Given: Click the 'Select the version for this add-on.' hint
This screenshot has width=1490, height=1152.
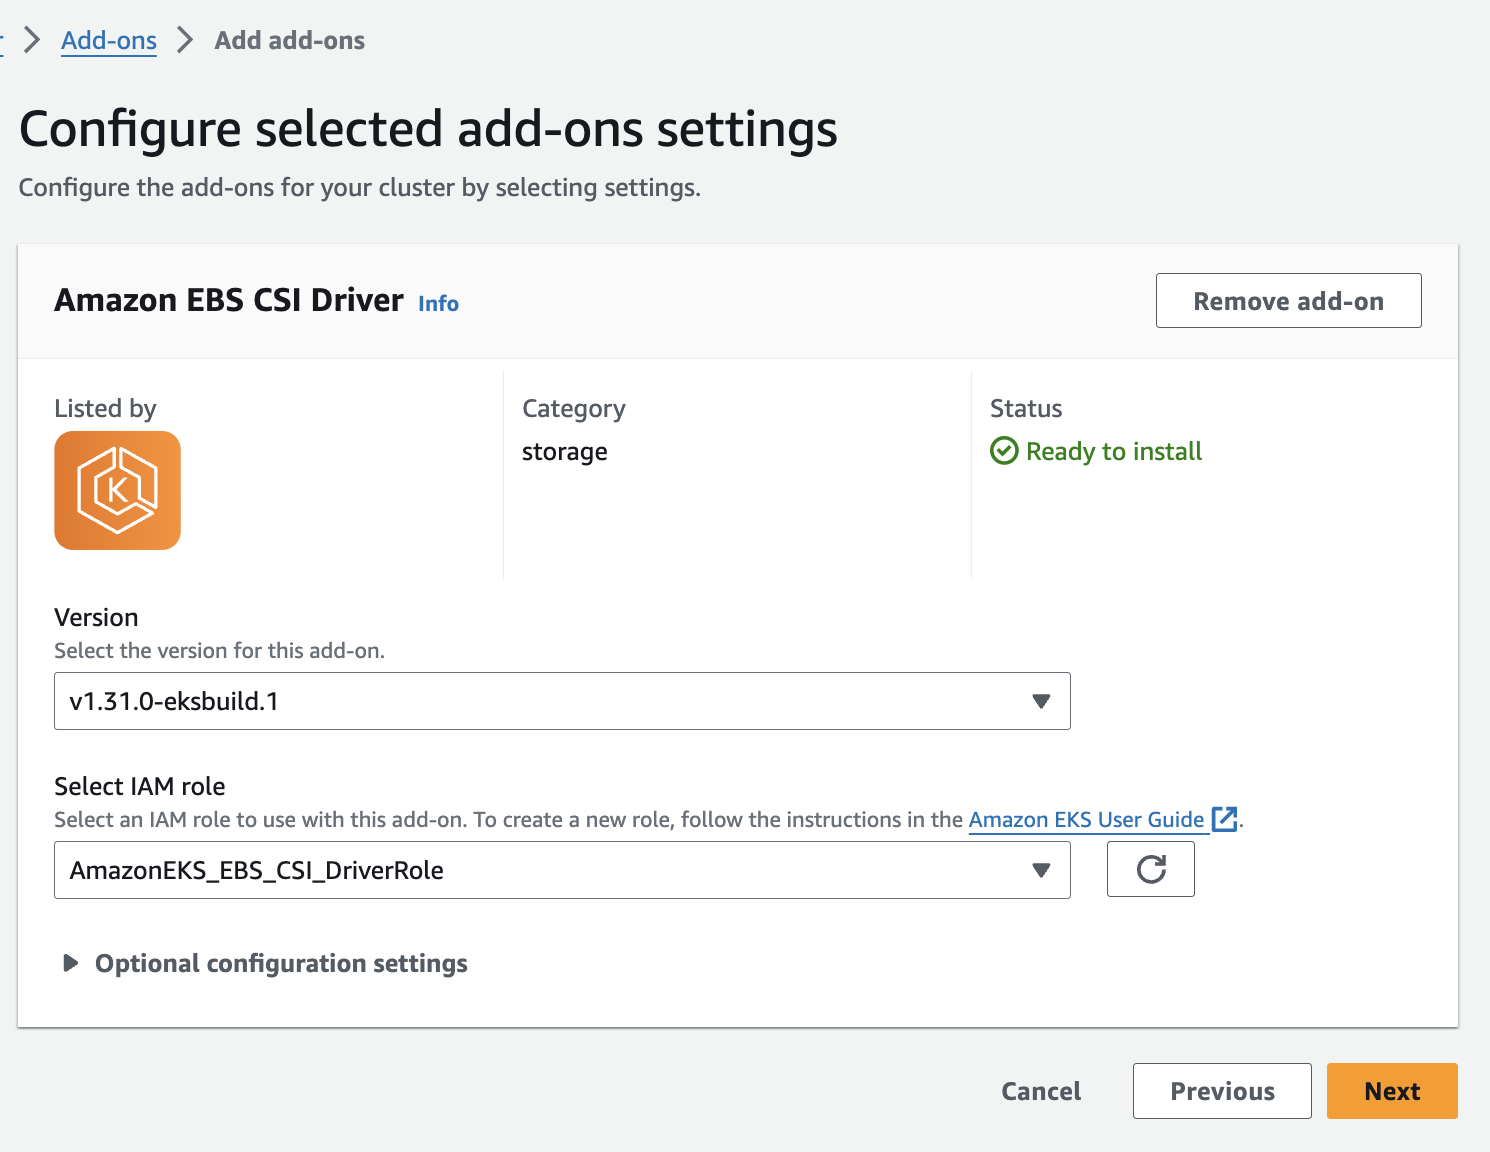Looking at the screenshot, I should tap(219, 650).
